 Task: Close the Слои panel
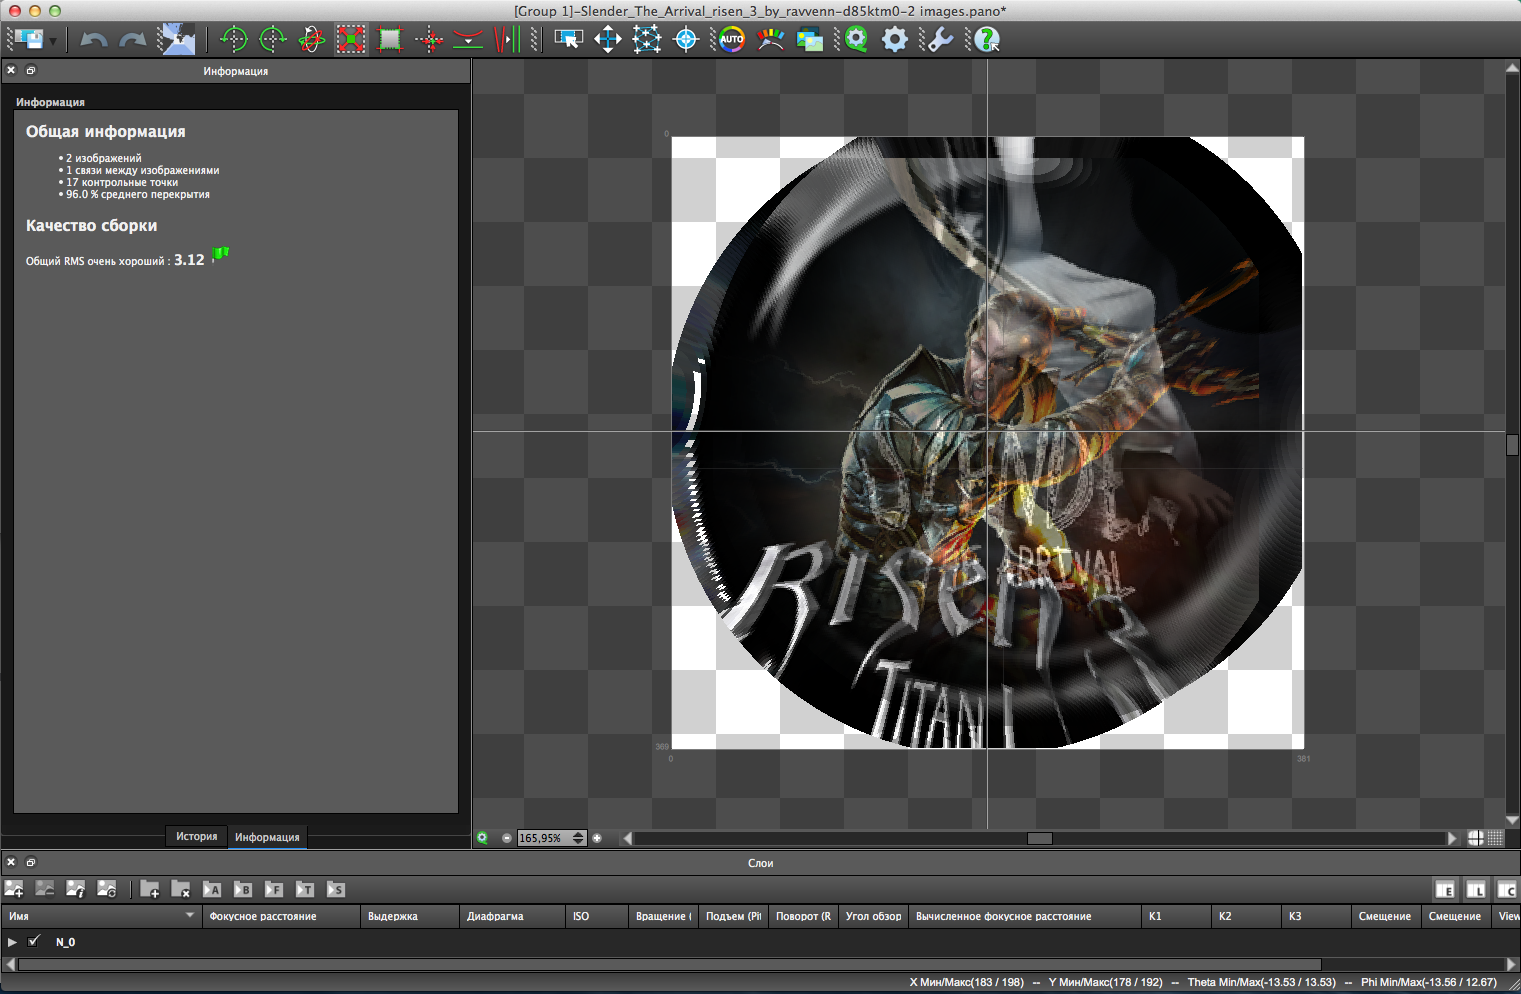coord(11,862)
